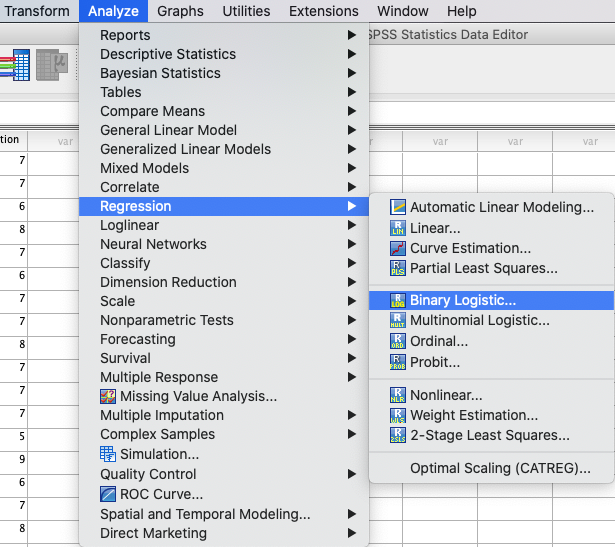Choose Binary Logistic... from Regression submenu
This screenshot has width=615, height=547.
491,300
